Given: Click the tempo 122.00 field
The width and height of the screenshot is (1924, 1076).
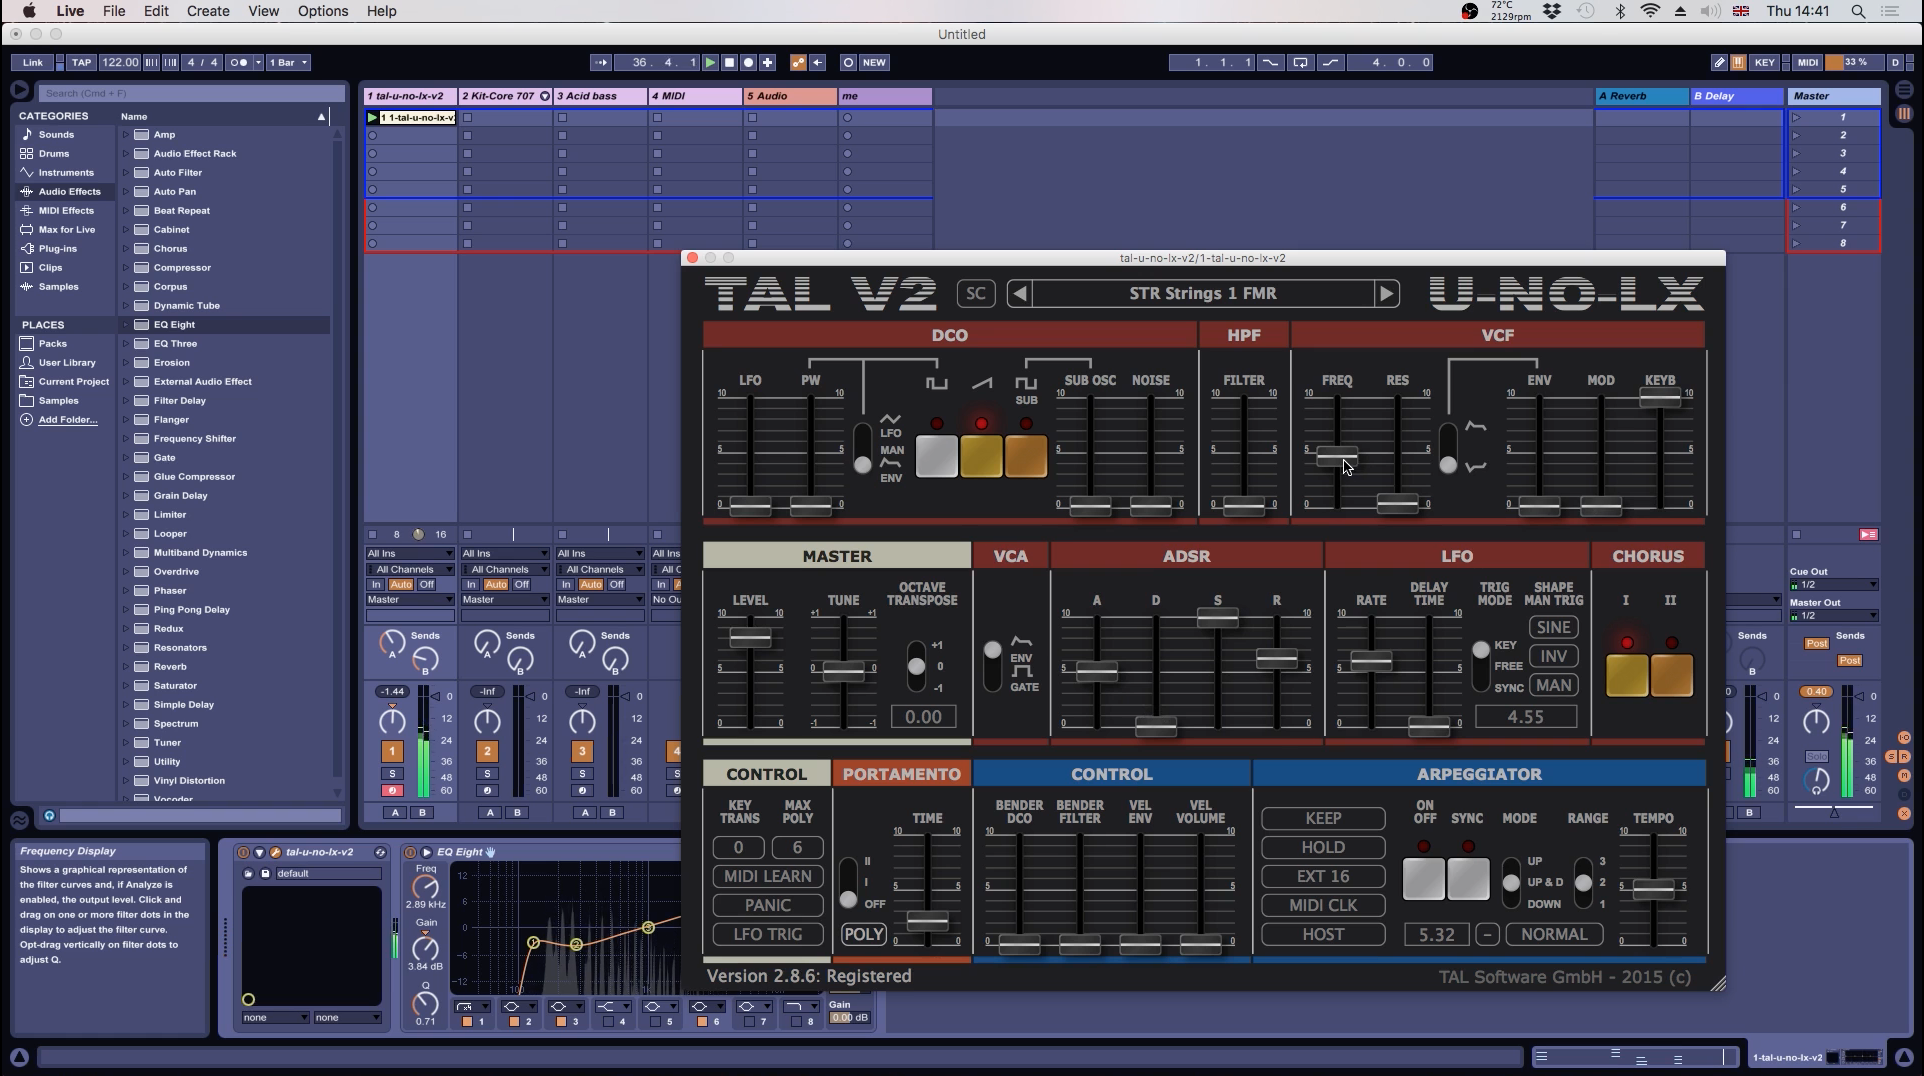Looking at the screenshot, I should coord(120,62).
